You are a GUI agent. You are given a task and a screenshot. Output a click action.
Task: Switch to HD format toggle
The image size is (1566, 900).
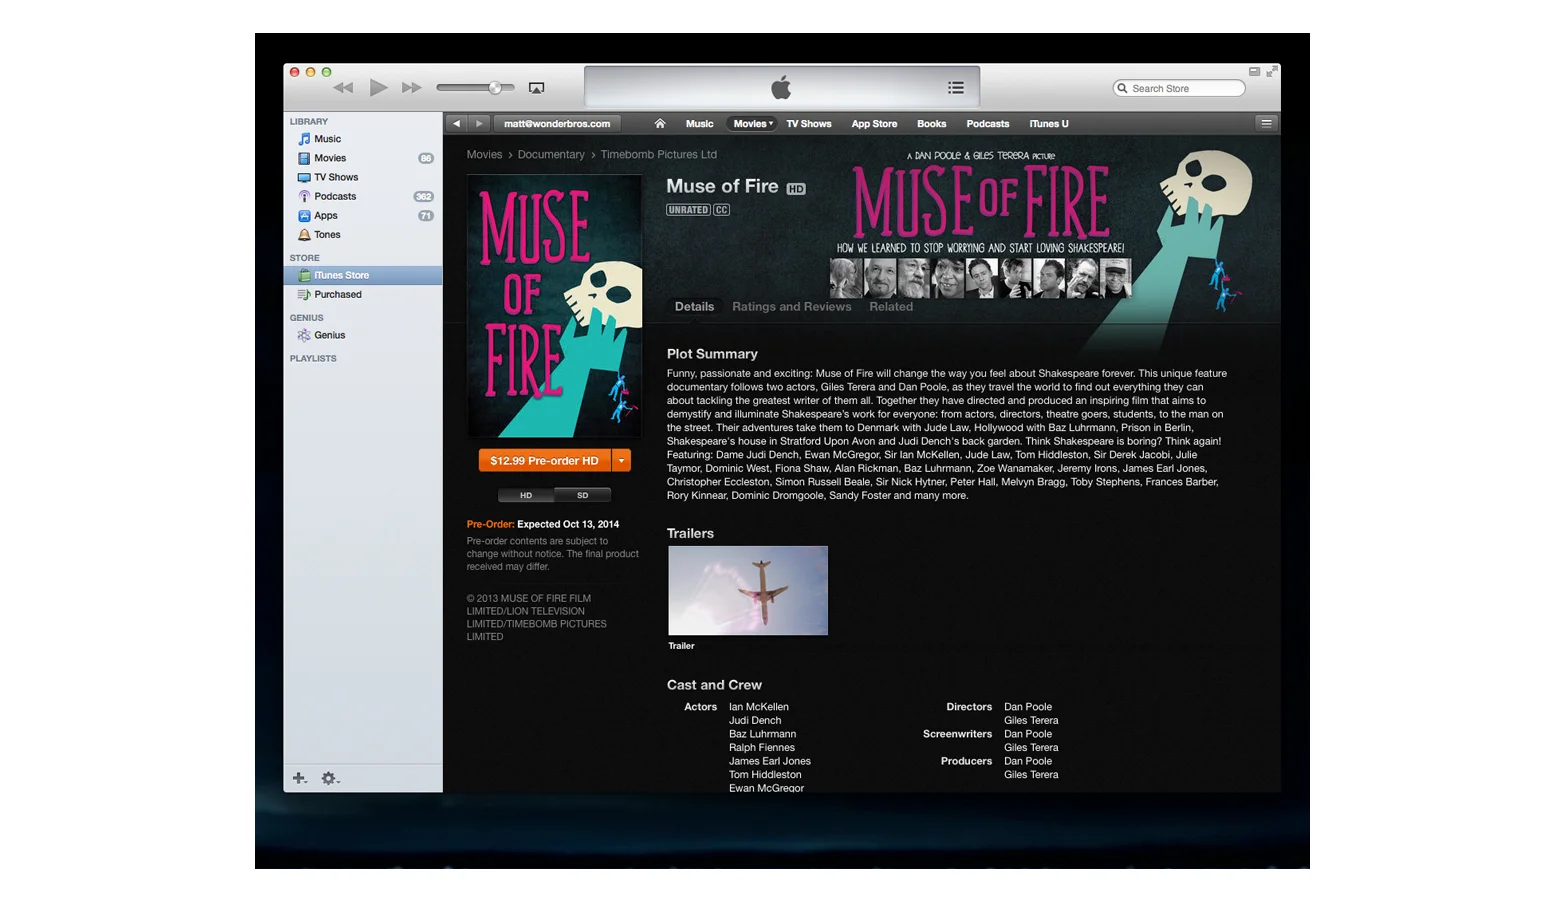526,495
